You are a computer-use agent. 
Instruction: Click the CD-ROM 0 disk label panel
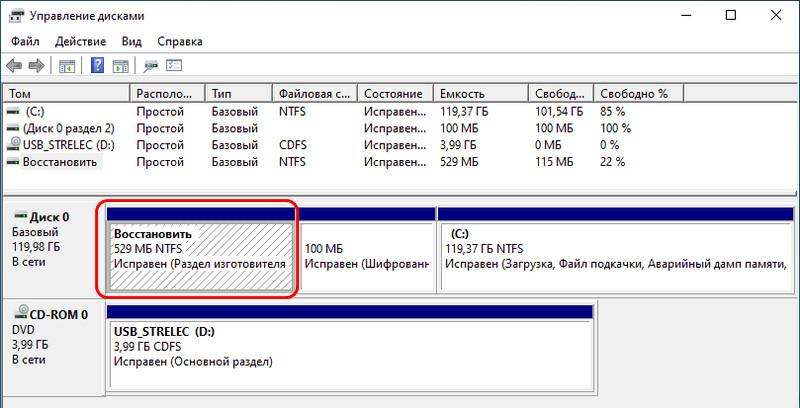tap(53, 347)
